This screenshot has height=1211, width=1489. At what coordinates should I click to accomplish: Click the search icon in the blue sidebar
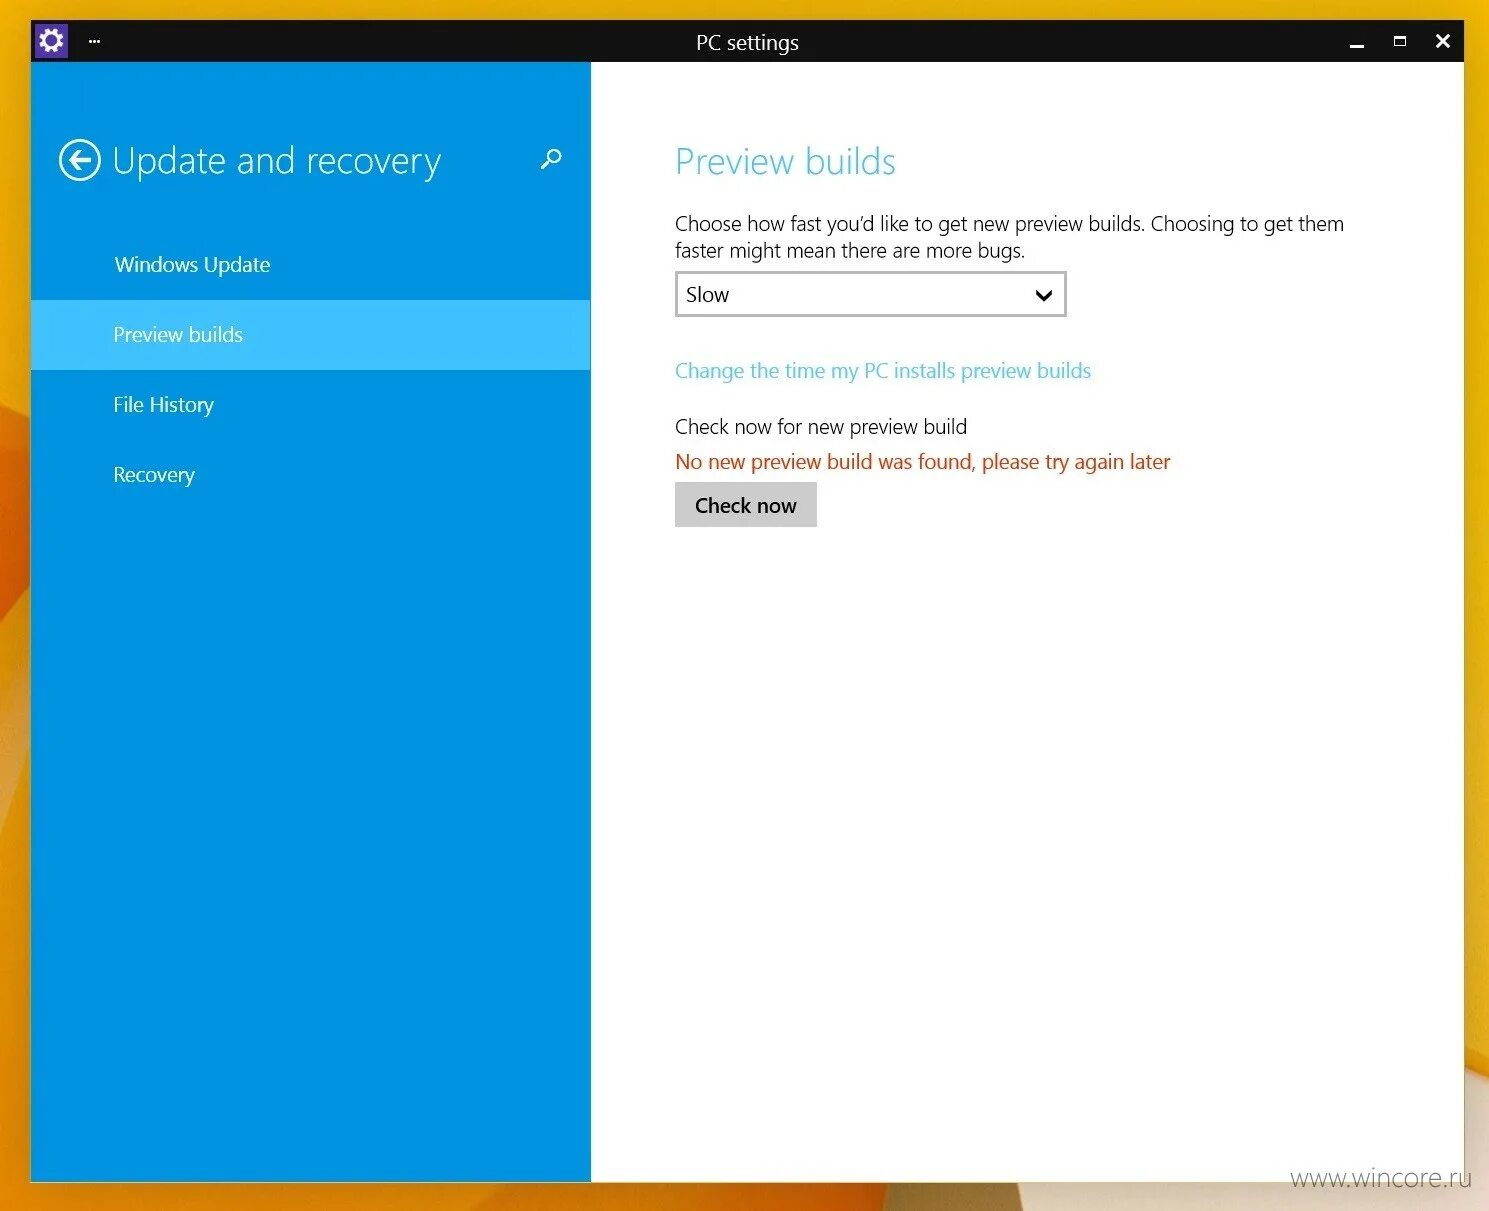point(550,160)
